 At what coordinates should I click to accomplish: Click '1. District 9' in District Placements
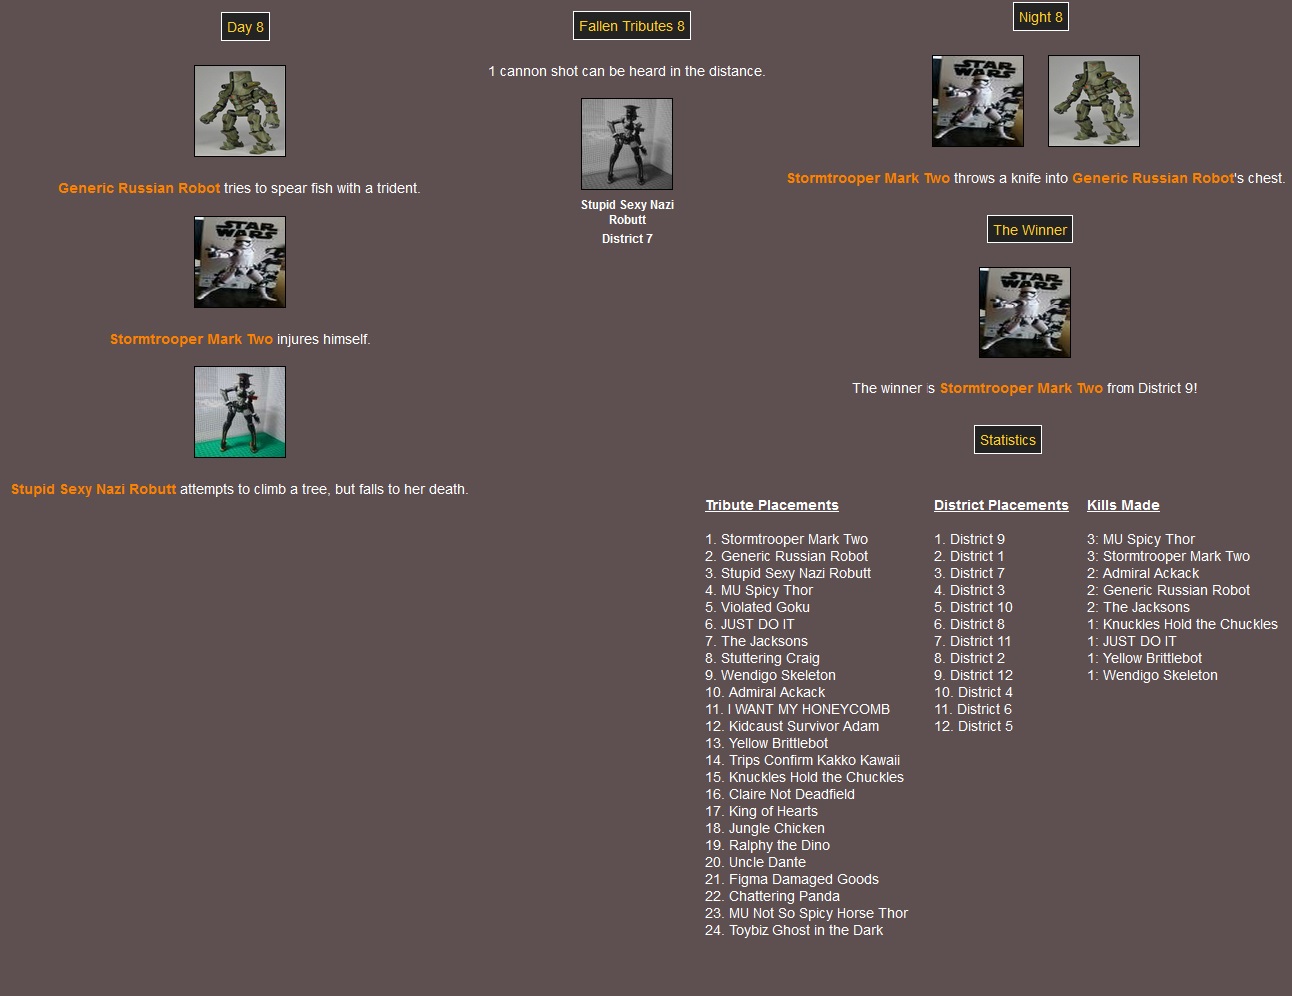970,539
